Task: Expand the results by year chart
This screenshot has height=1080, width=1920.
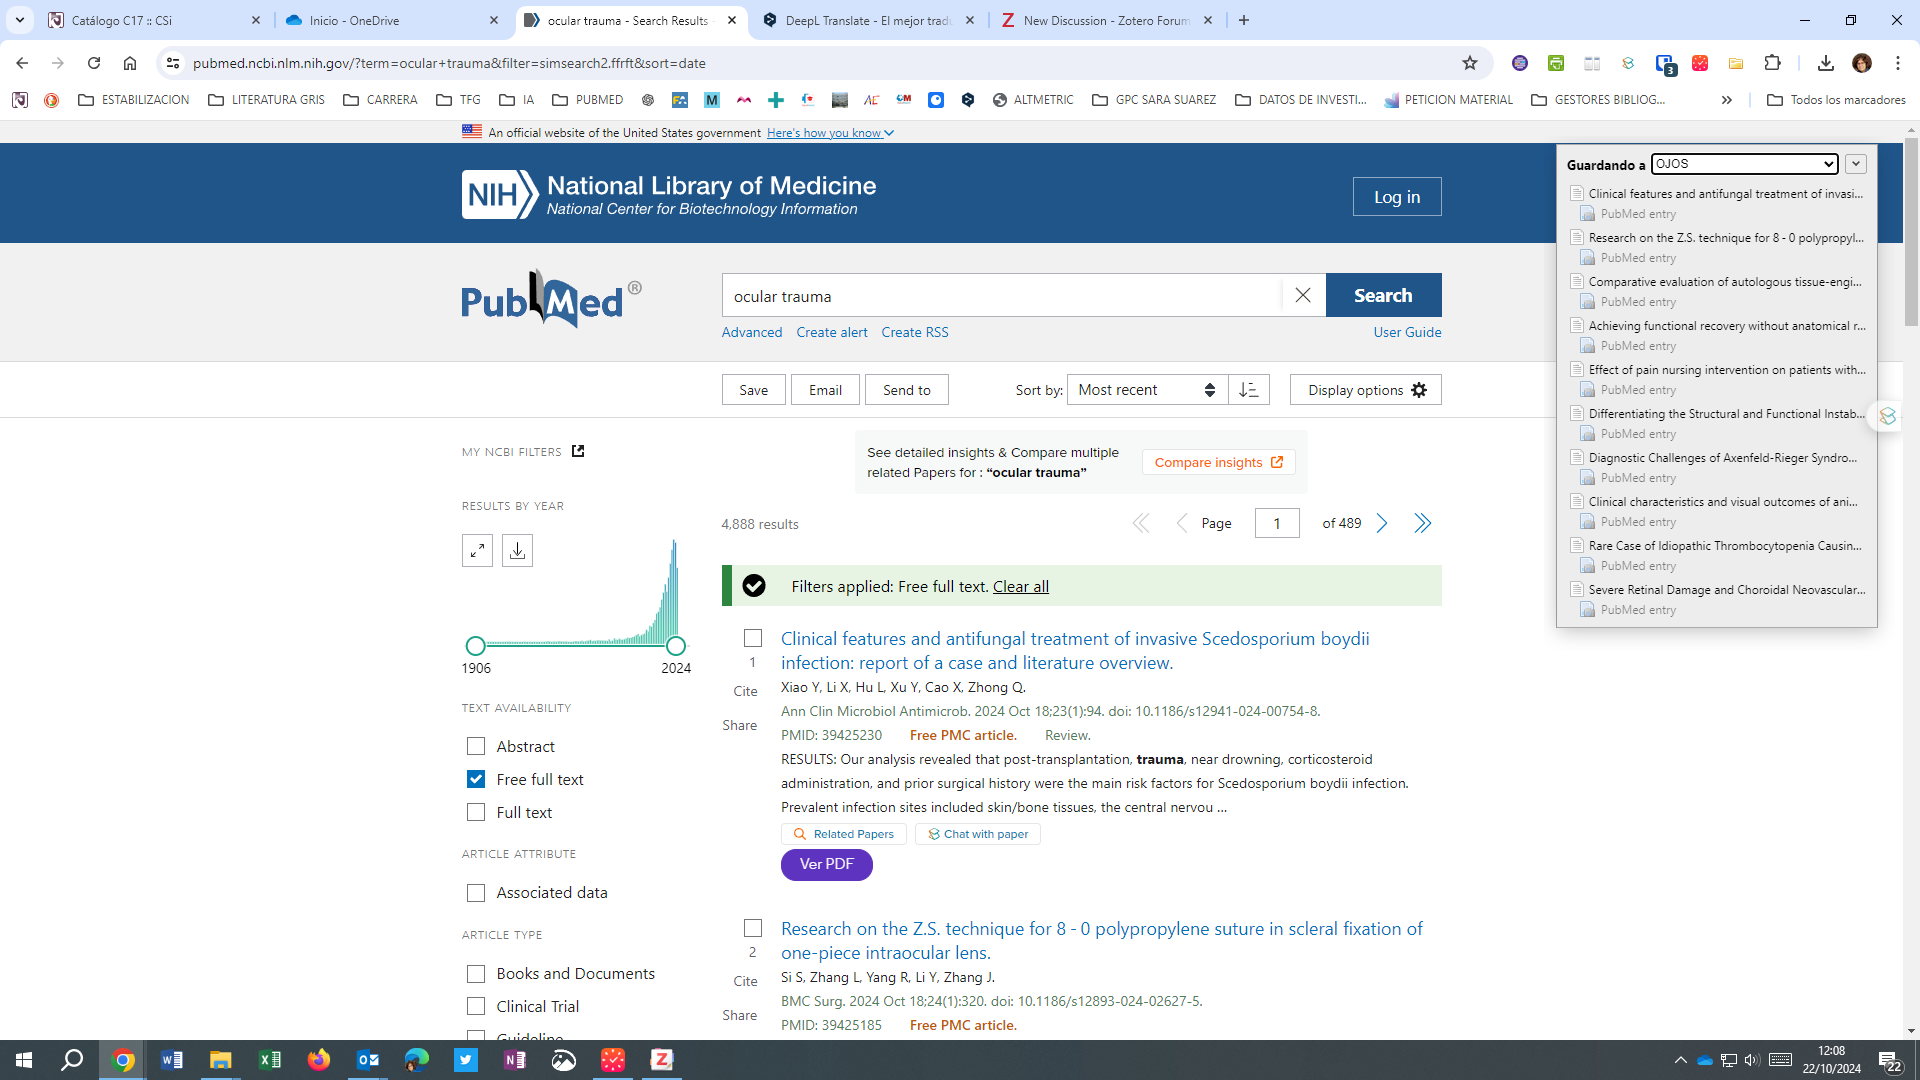Action: point(477,550)
